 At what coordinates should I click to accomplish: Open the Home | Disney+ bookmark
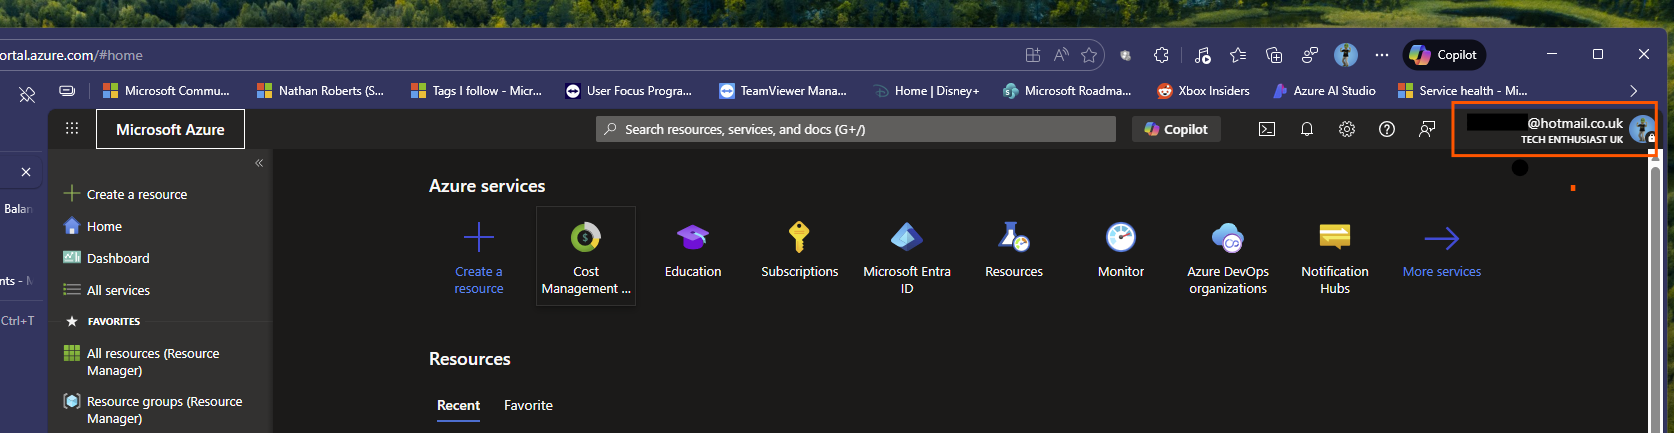pyautogui.click(x=926, y=90)
